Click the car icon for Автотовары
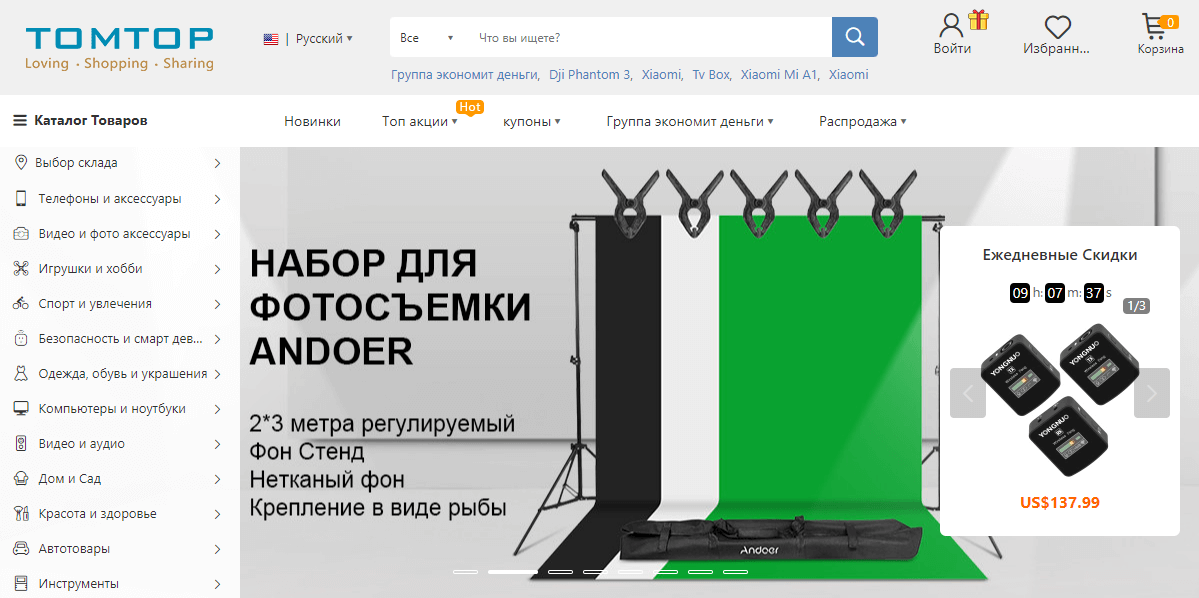Viewport: 1199px width, 598px height. point(21,549)
